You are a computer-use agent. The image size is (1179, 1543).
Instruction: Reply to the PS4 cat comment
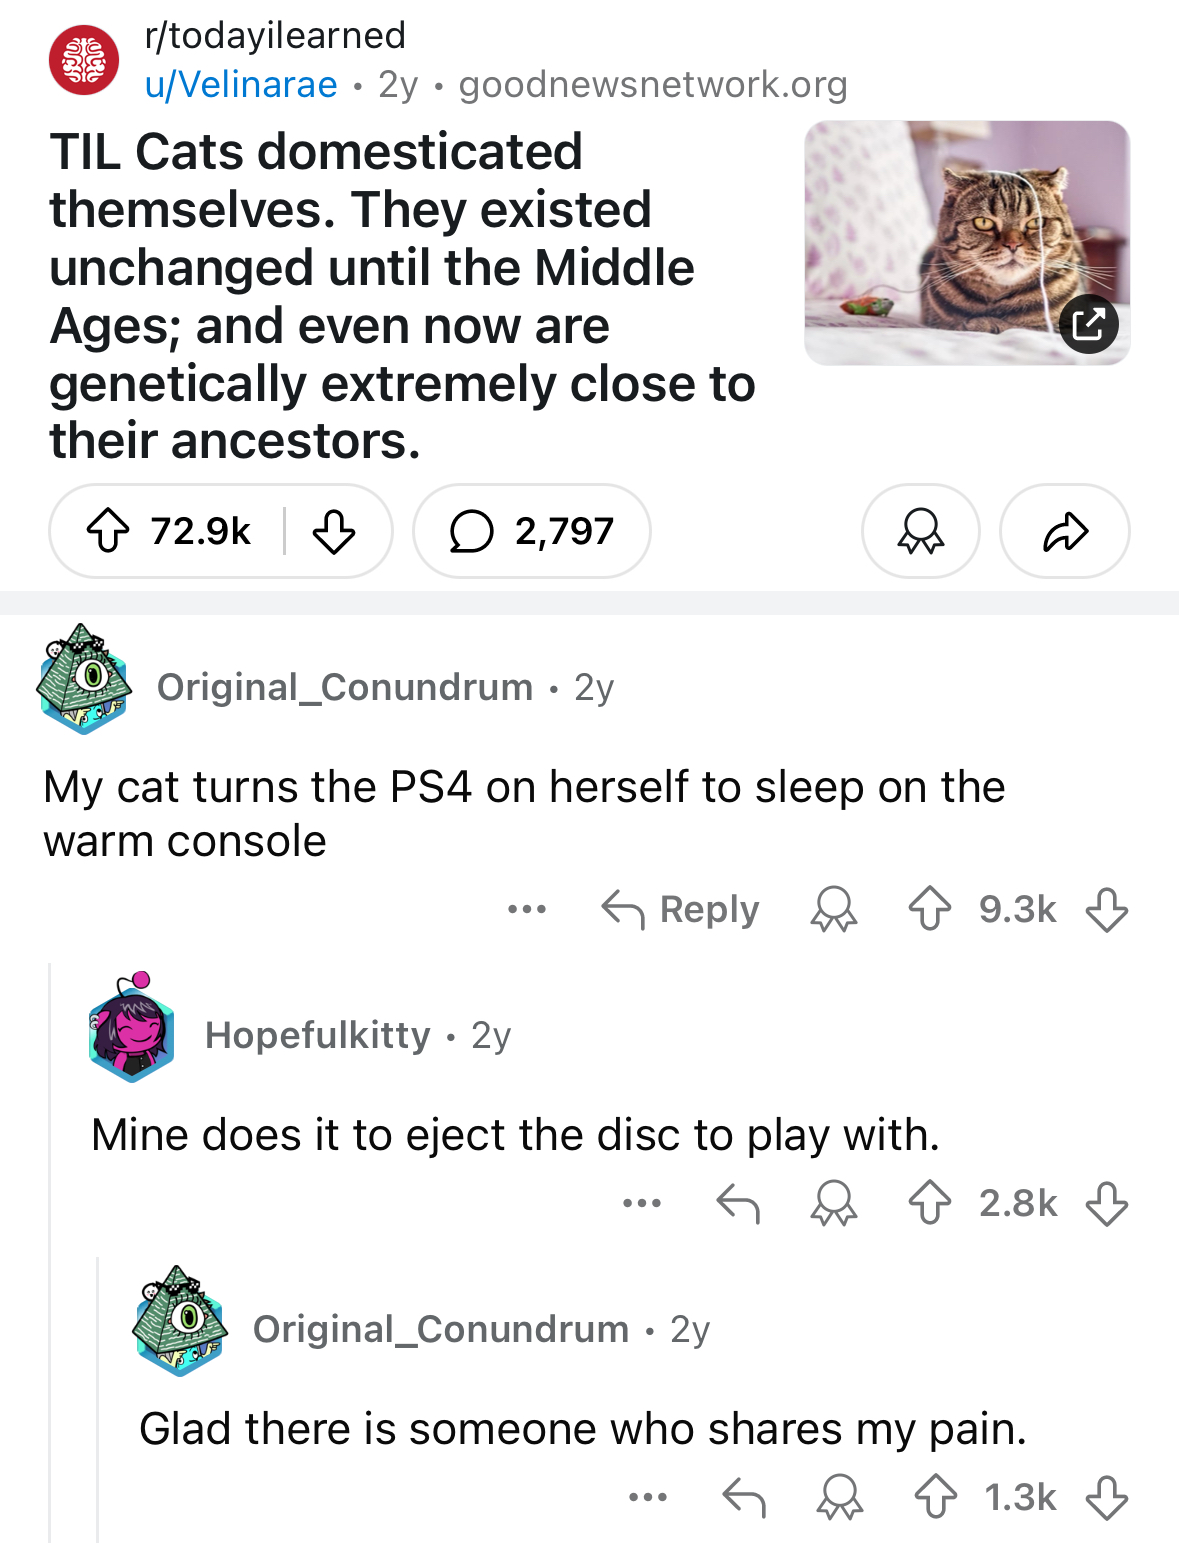681,909
